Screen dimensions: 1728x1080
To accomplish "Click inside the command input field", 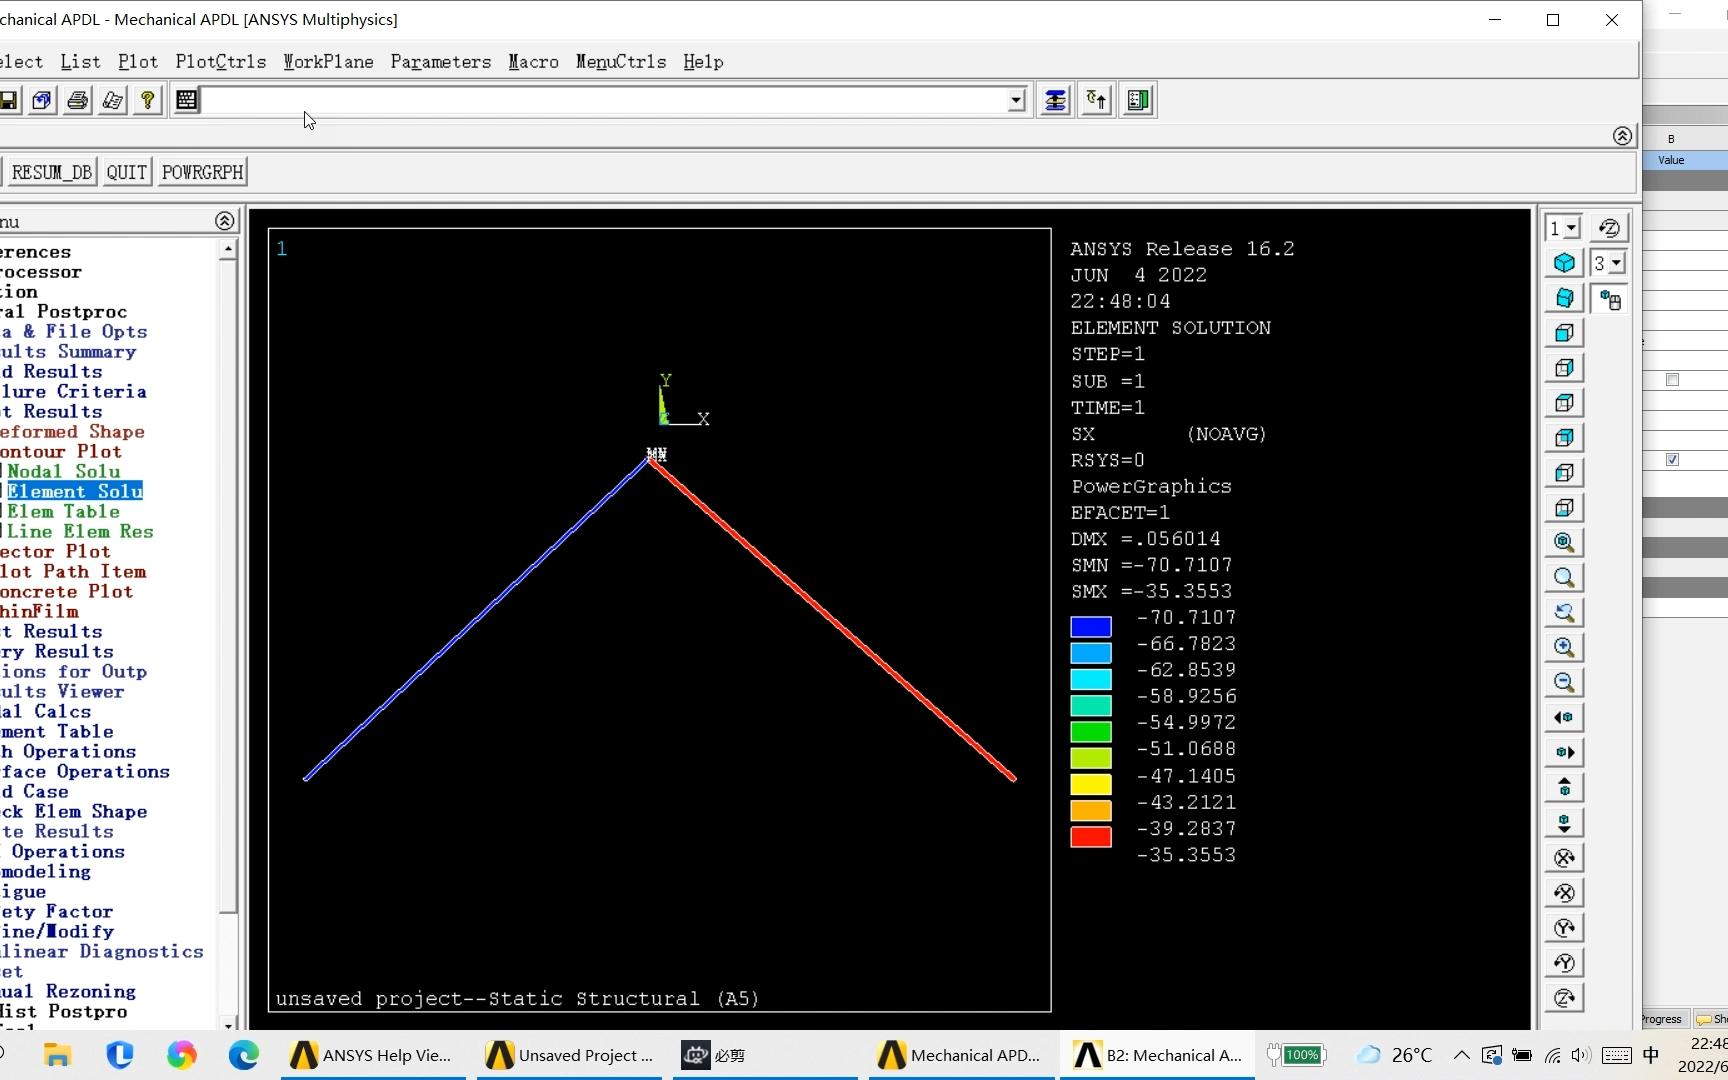I will point(600,100).
